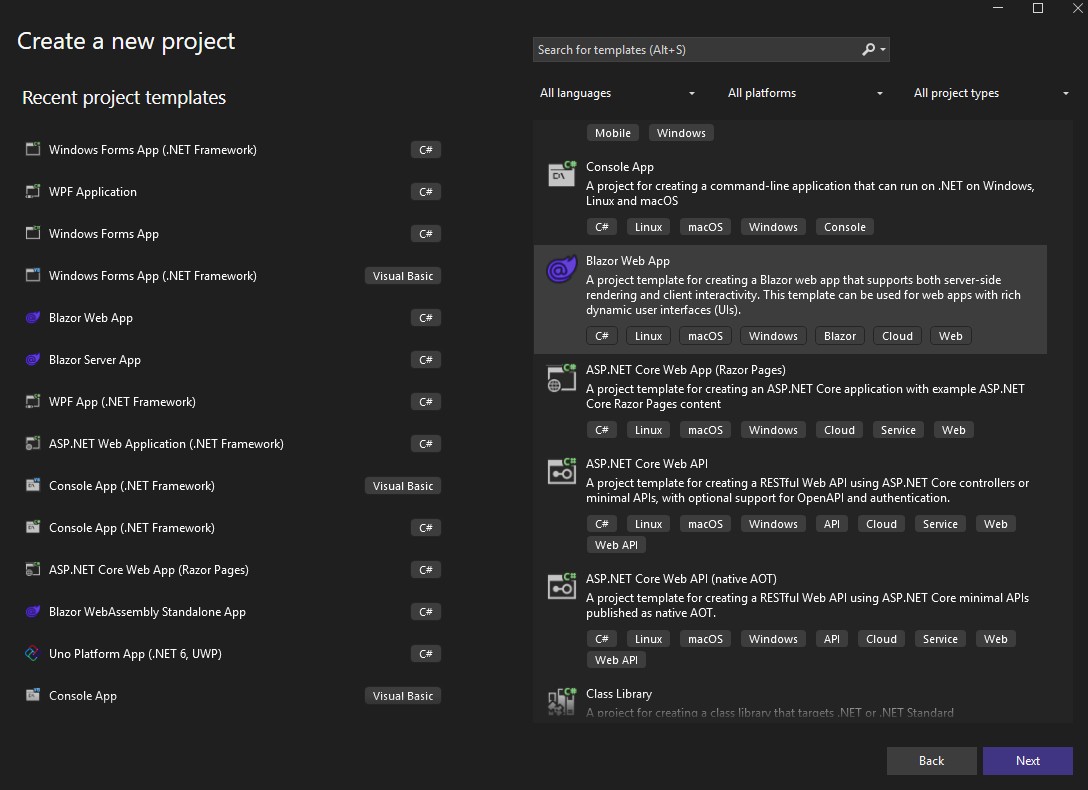The width and height of the screenshot is (1088, 790).
Task: Select the ASP.NET Core Web API template
Action: 646,464
